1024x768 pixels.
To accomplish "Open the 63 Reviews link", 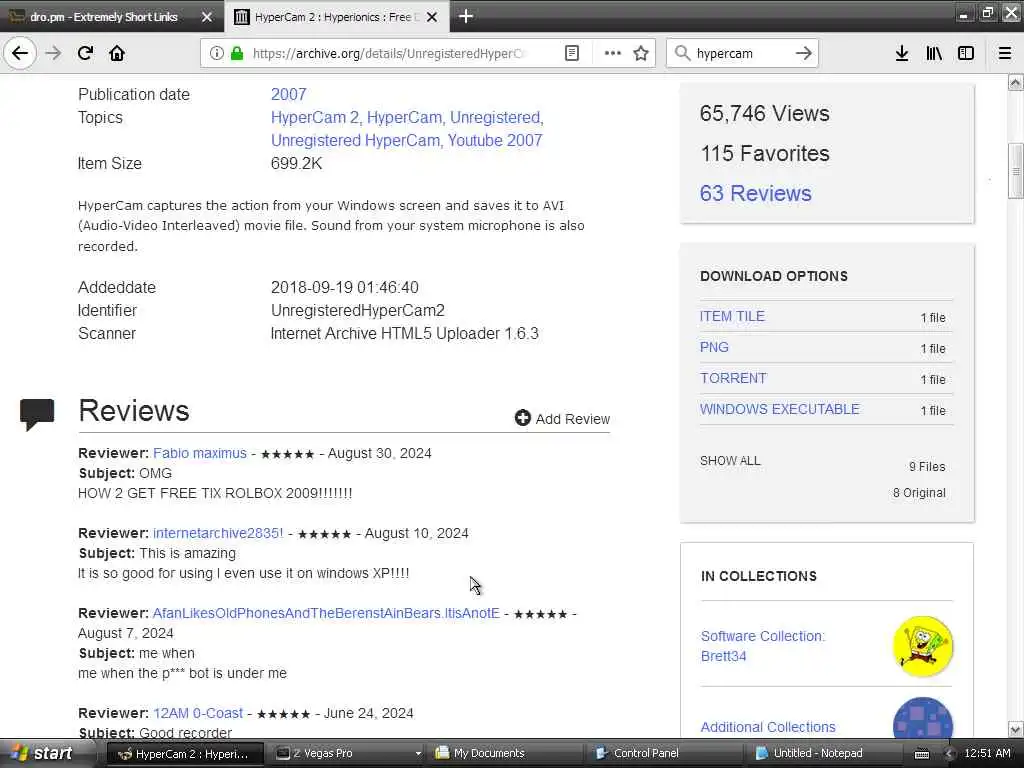I will pyautogui.click(x=756, y=193).
